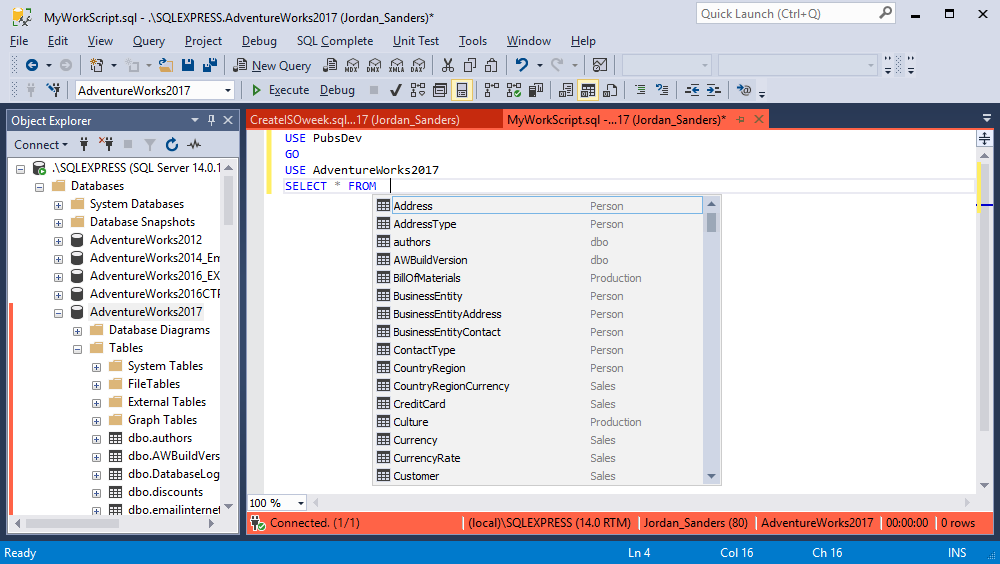1000x564 pixels.
Task: Click the Navigate Backward arrow icon
Action: tap(31, 65)
